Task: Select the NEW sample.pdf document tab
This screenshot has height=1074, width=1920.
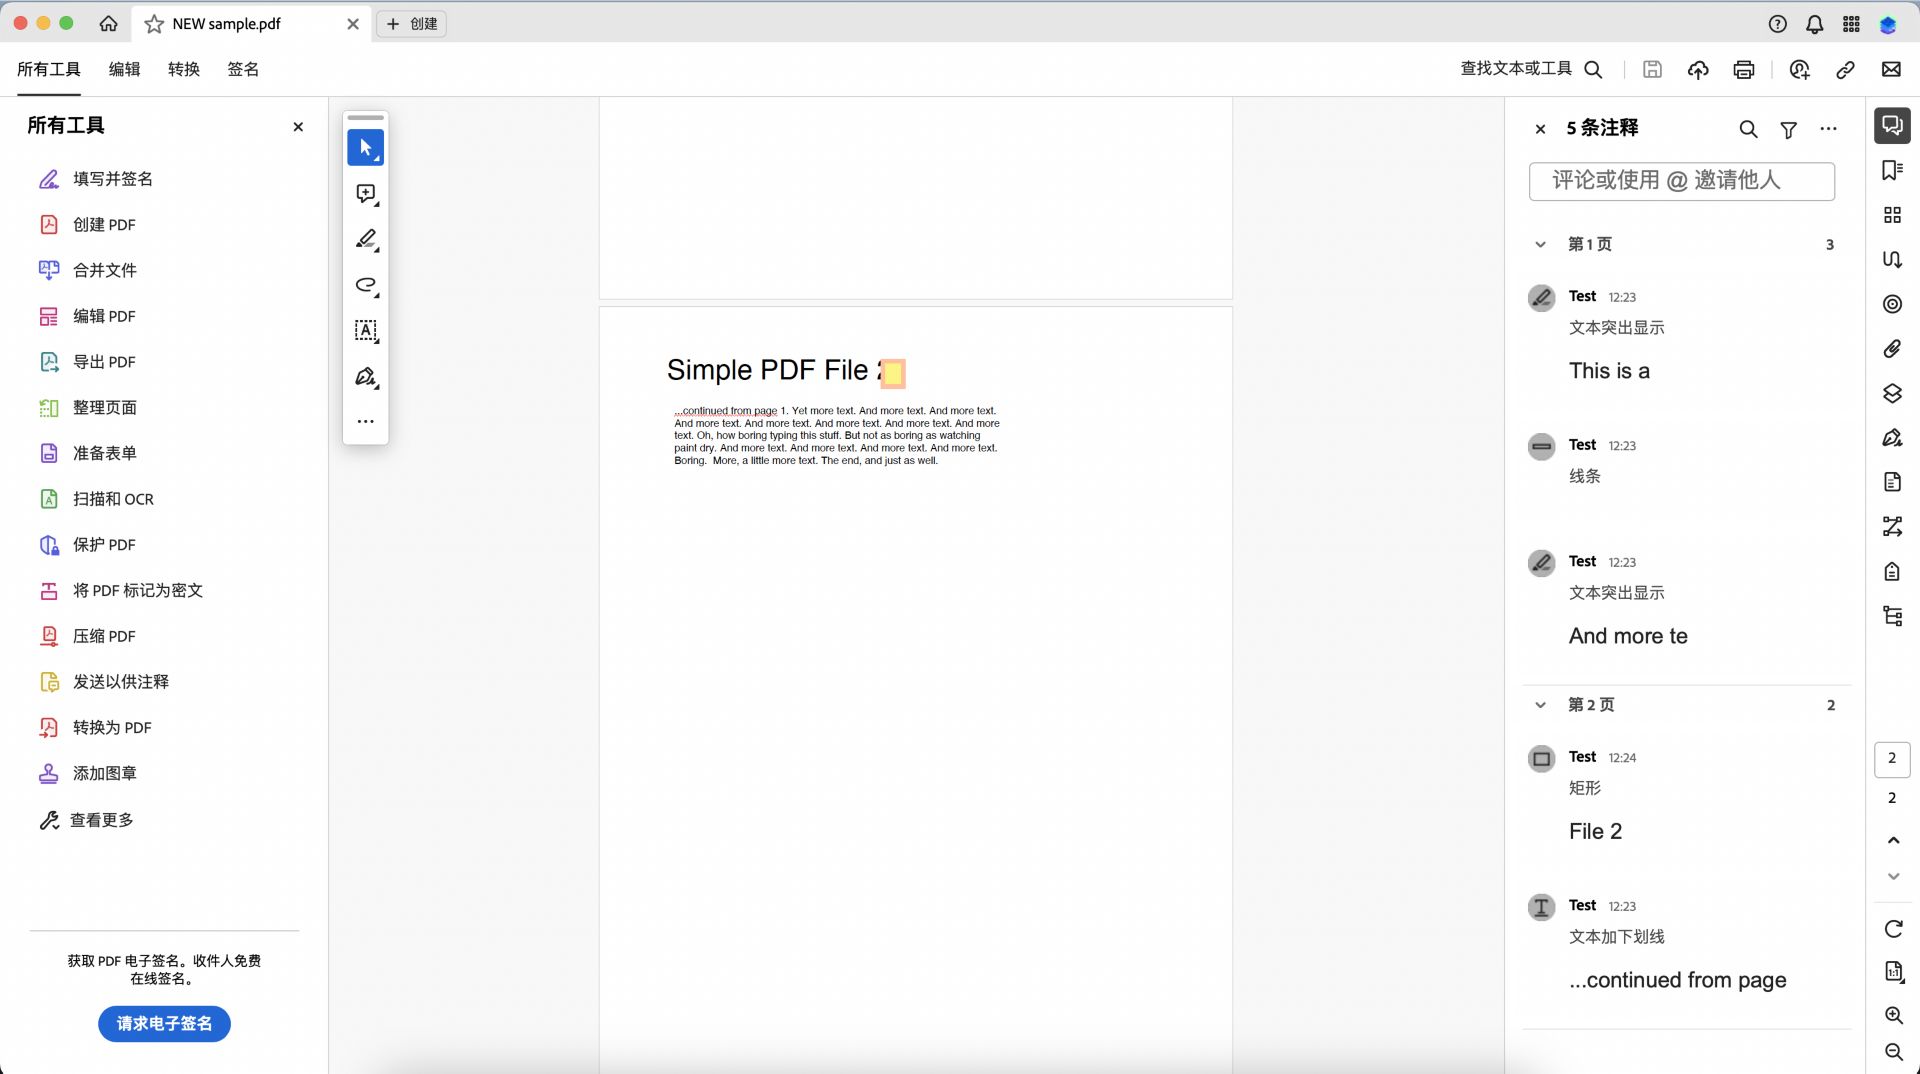Action: pyautogui.click(x=250, y=24)
